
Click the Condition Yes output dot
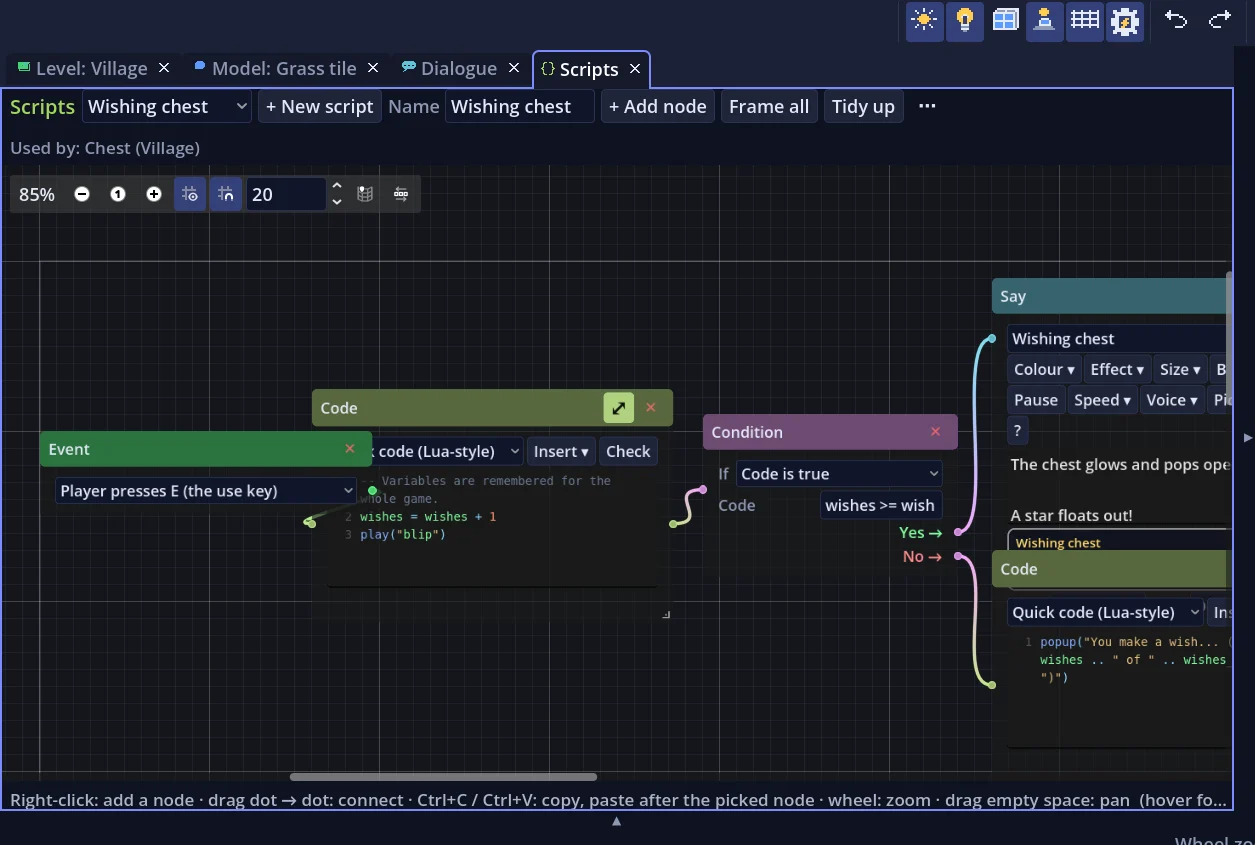[x=957, y=532]
